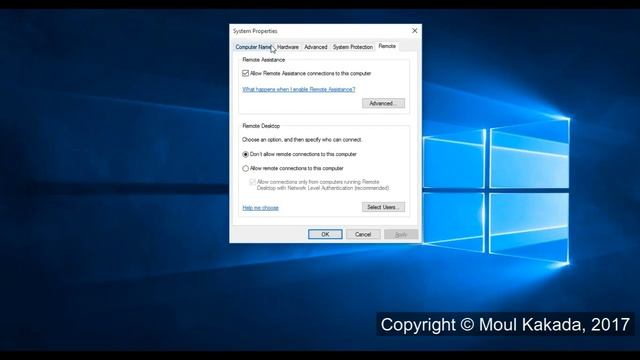Go to the Advanced tab
This screenshot has height=360, width=640.
pos(316,47)
